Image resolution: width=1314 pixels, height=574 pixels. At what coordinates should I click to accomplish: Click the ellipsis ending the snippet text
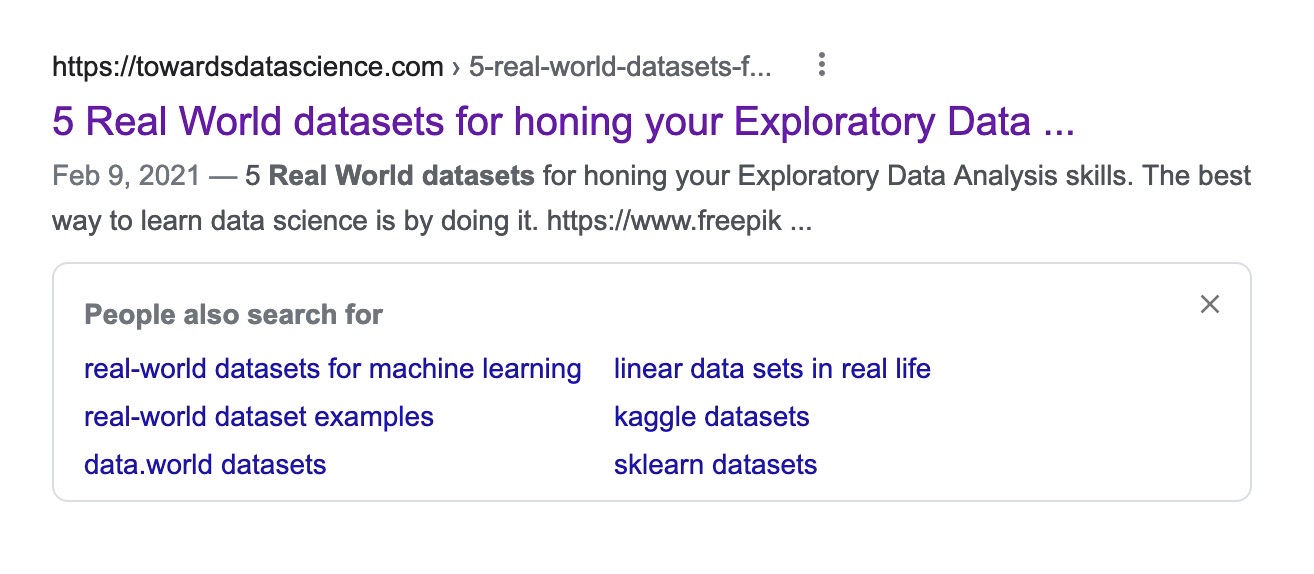801,222
